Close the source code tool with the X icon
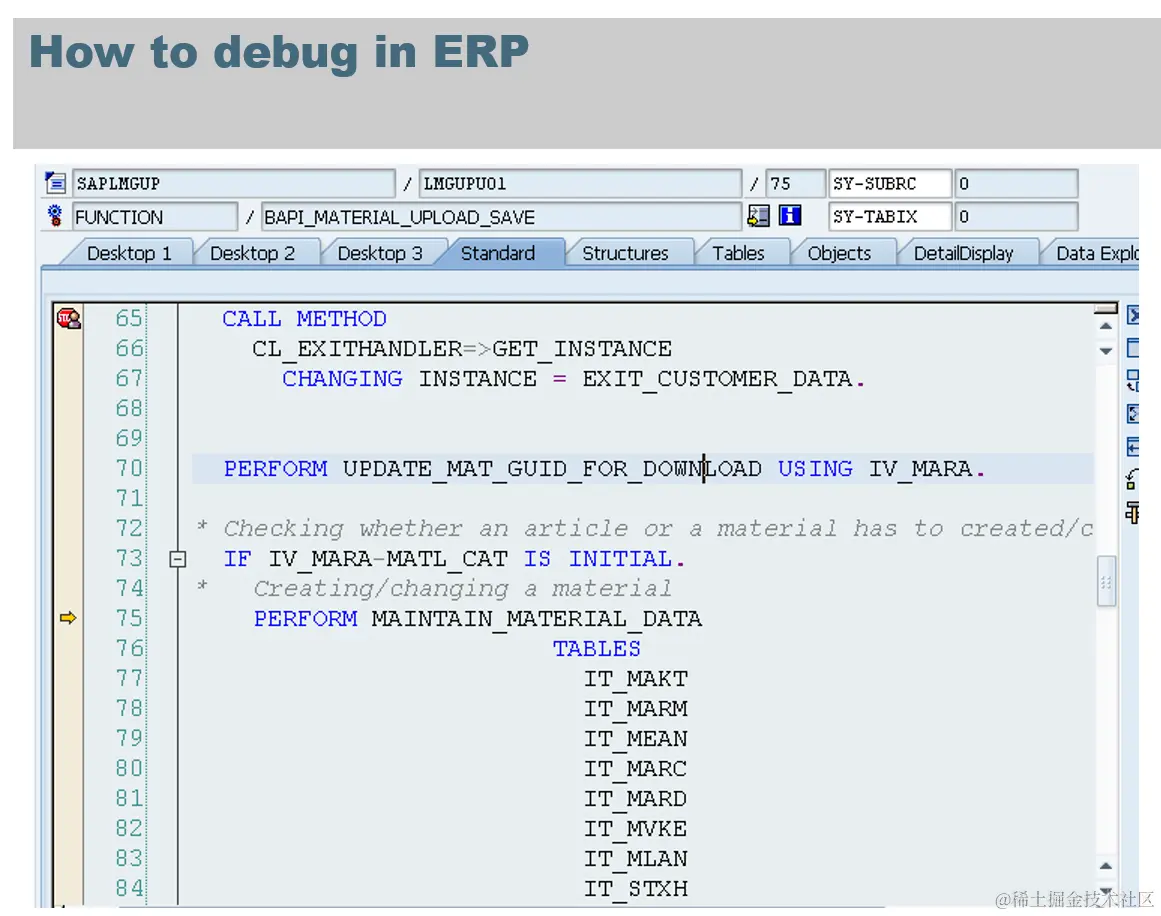This screenshot has width=1161, height=916. click(1133, 315)
